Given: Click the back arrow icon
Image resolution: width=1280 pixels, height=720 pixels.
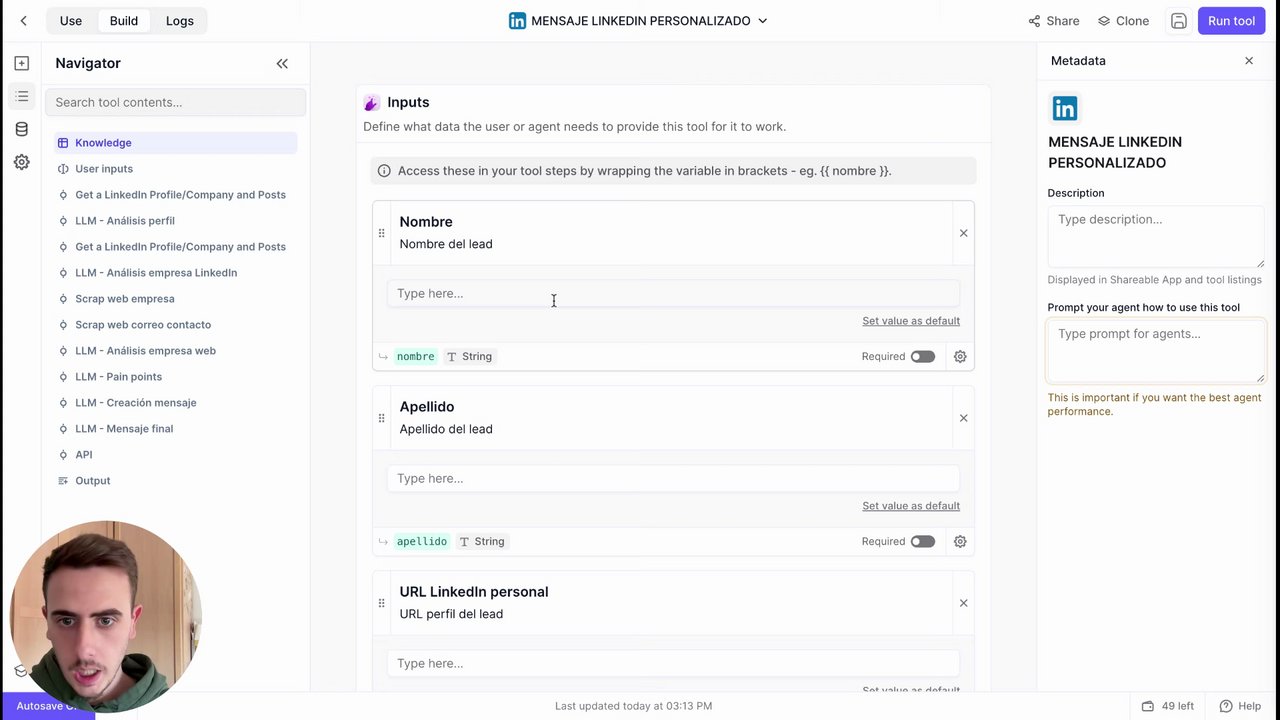Looking at the screenshot, I should click(x=23, y=21).
